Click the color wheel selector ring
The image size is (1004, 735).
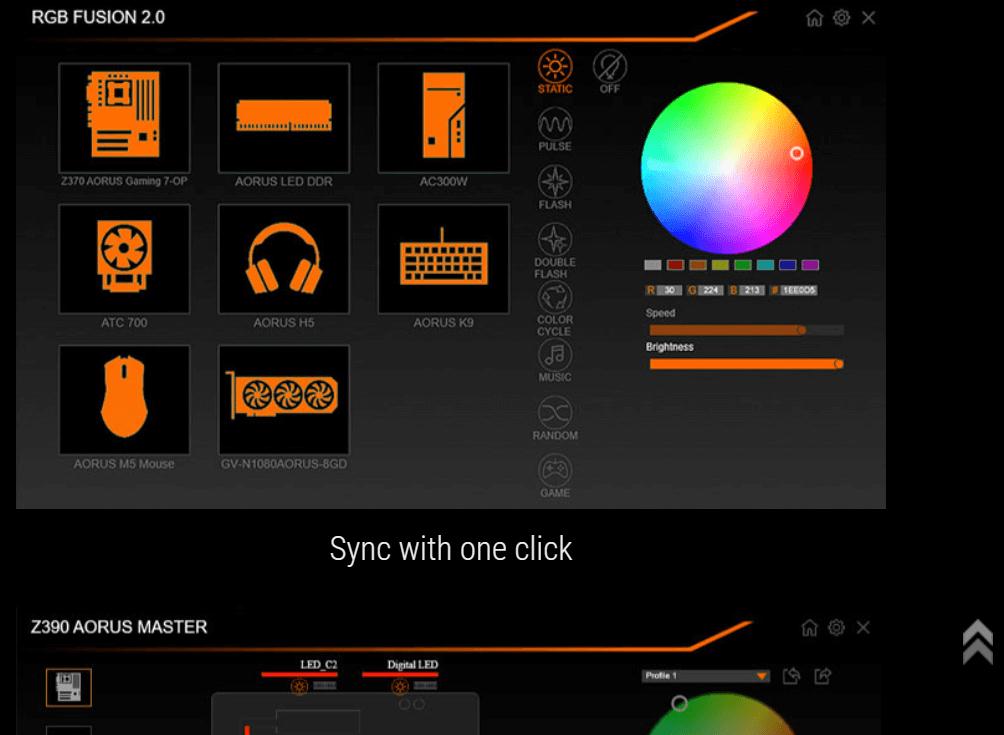point(797,154)
